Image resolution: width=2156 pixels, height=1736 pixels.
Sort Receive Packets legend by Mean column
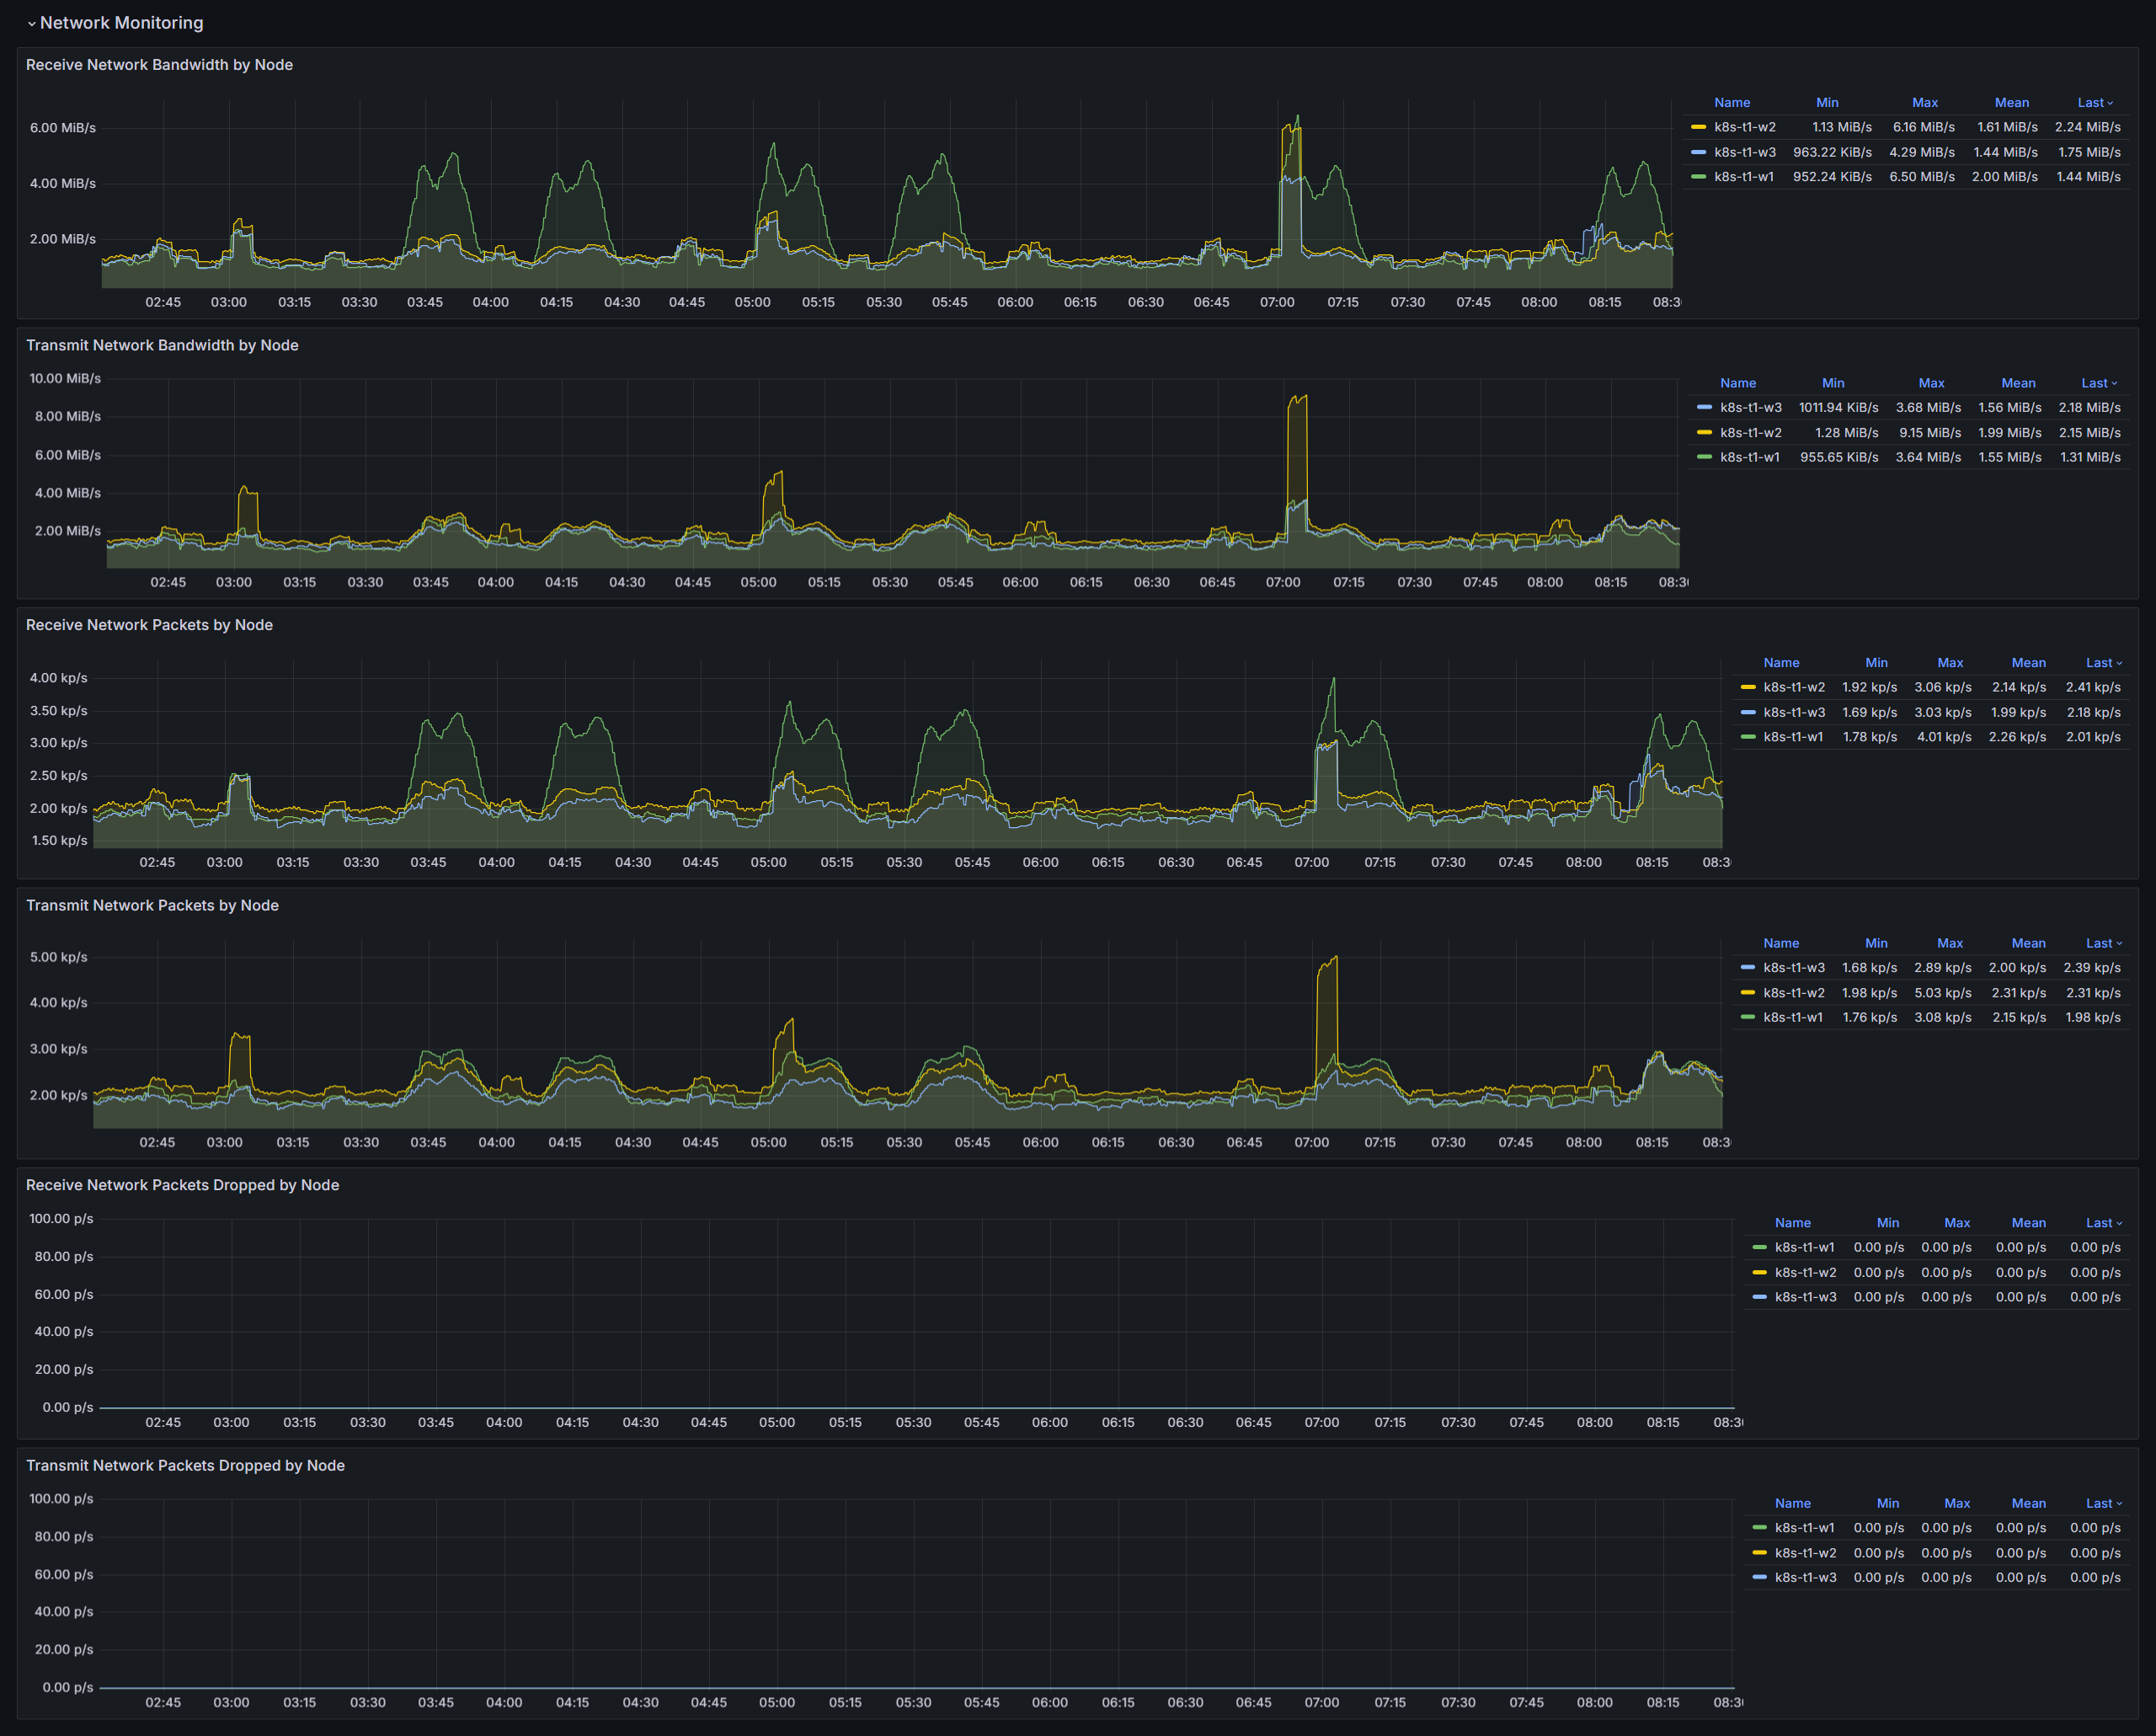click(2028, 663)
